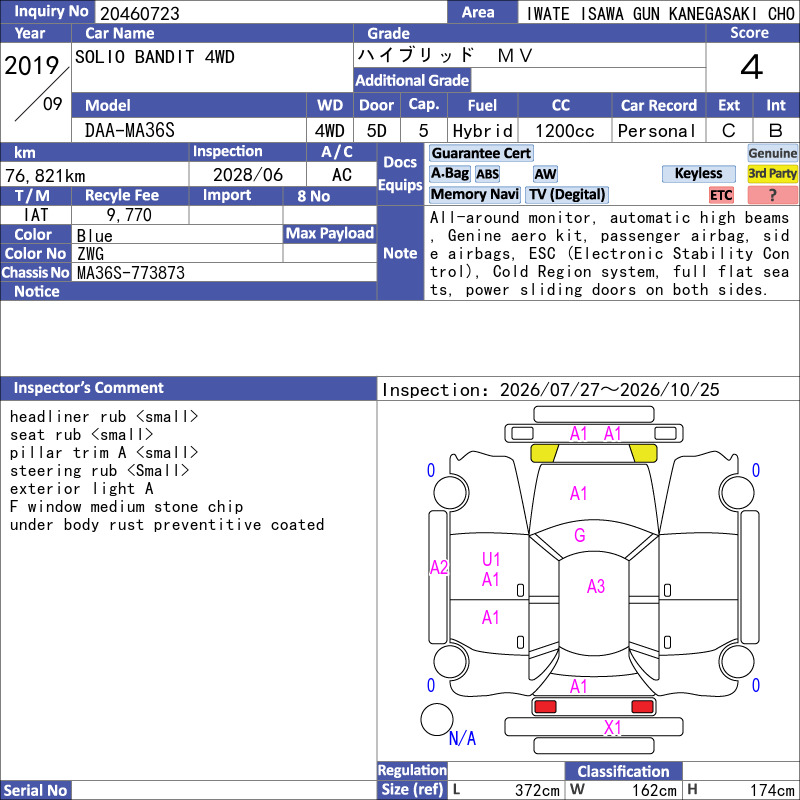Click the yellow 3rd Party badge
This screenshot has height=800, width=800.
(772, 173)
